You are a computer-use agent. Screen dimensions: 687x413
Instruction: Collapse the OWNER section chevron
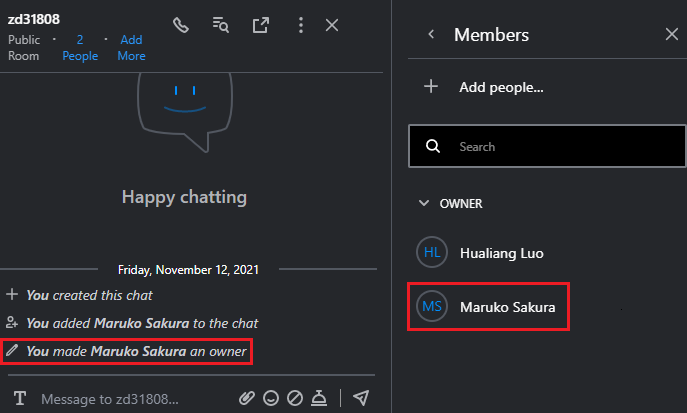(424, 203)
